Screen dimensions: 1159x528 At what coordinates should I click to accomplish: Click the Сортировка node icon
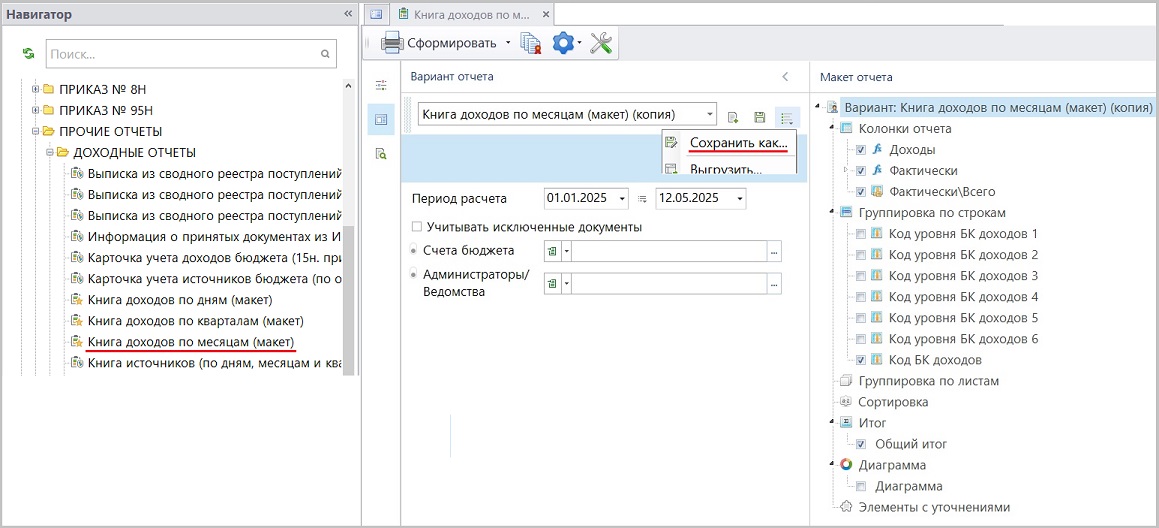[x=847, y=402]
